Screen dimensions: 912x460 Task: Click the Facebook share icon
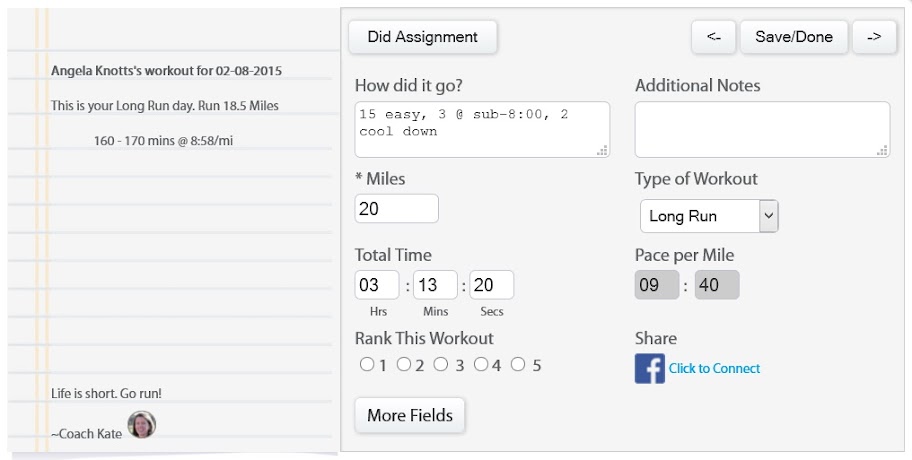click(x=649, y=368)
